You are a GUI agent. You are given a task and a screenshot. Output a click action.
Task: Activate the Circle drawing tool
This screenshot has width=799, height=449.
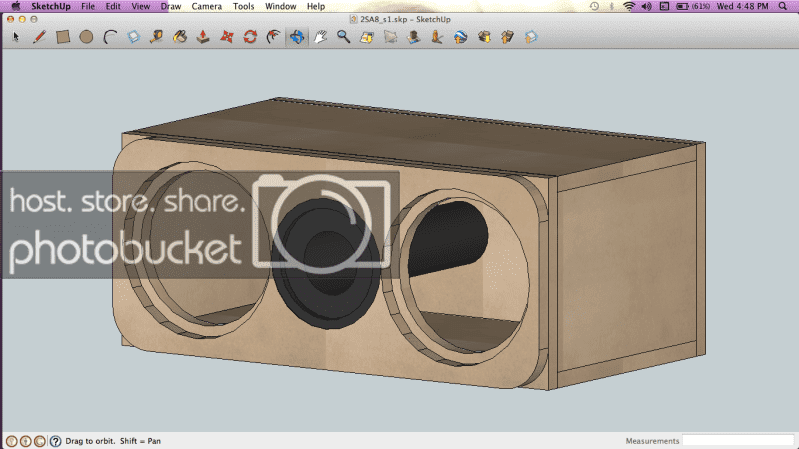click(86, 37)
